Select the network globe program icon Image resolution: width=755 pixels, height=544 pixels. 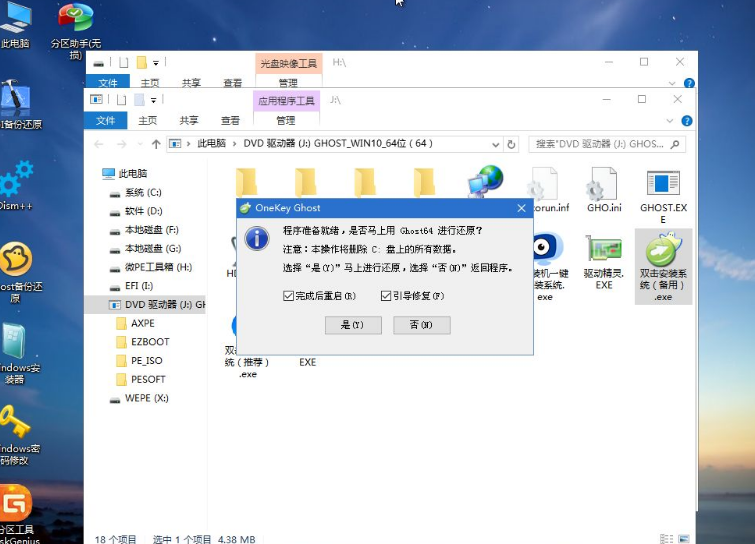(485, 181)
